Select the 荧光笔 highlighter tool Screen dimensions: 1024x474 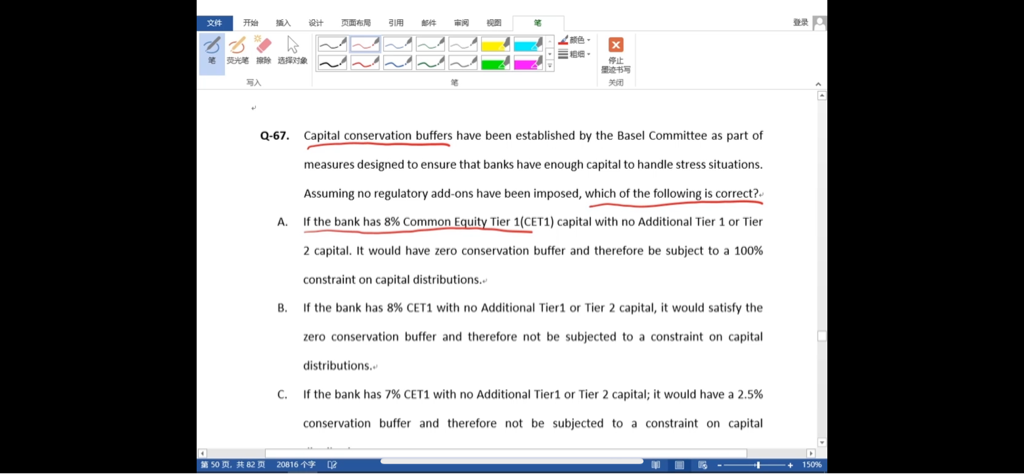pyautogui.click(x=237, y=50)
